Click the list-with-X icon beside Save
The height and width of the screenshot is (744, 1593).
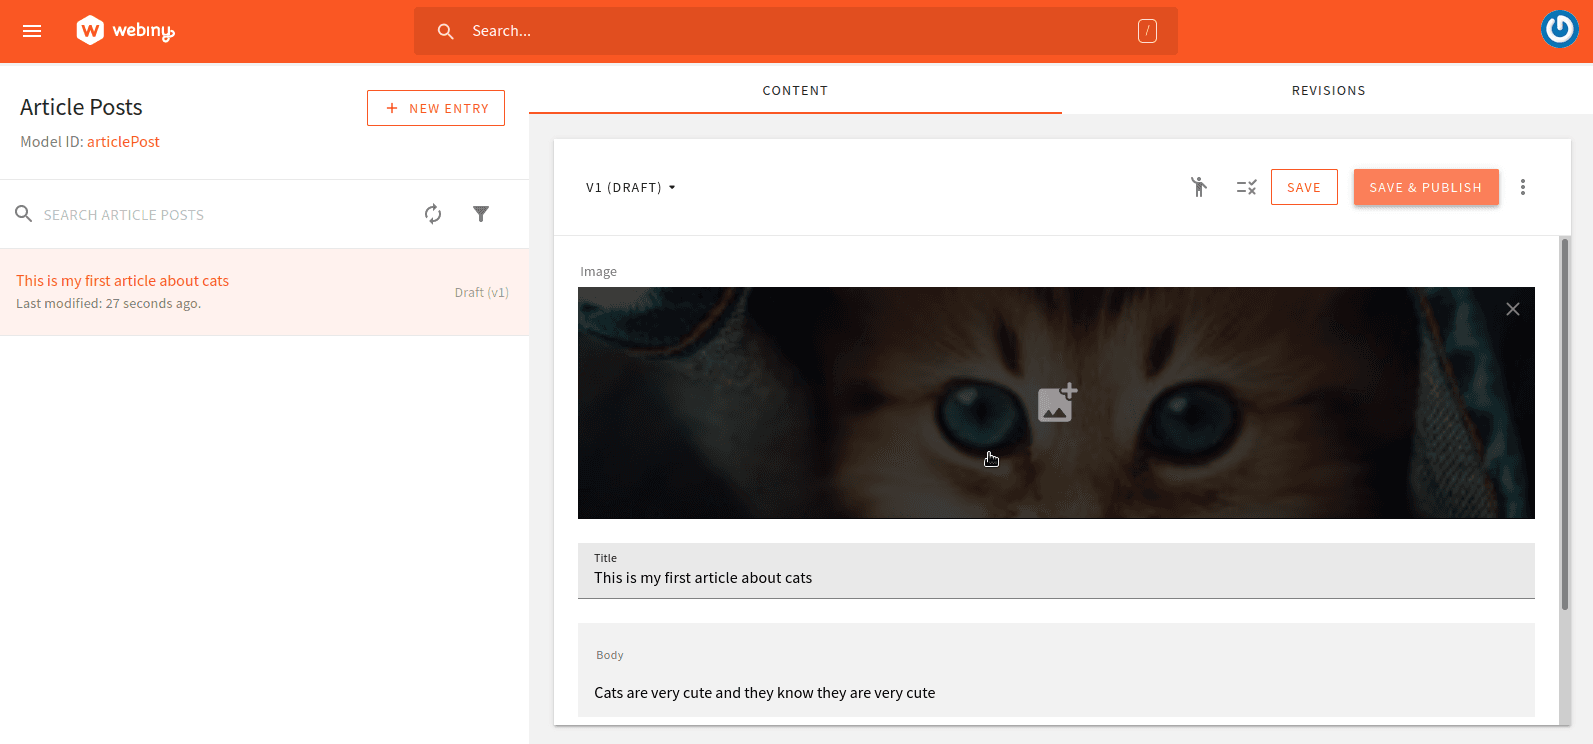(1246, 187)
